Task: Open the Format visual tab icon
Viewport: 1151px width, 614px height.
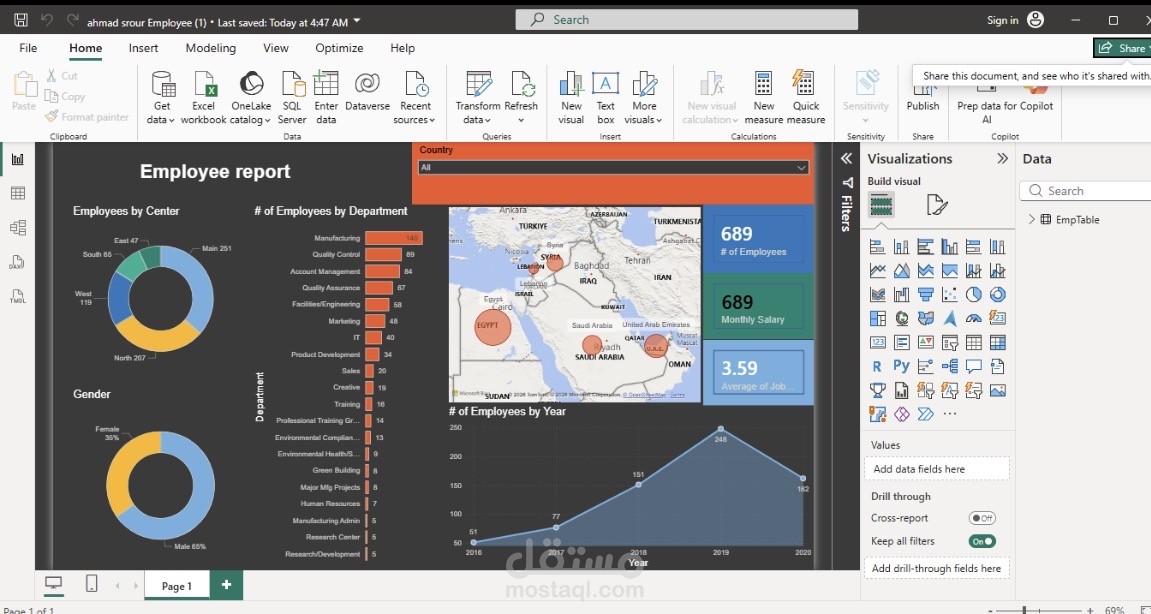Action: pos(937,205)
